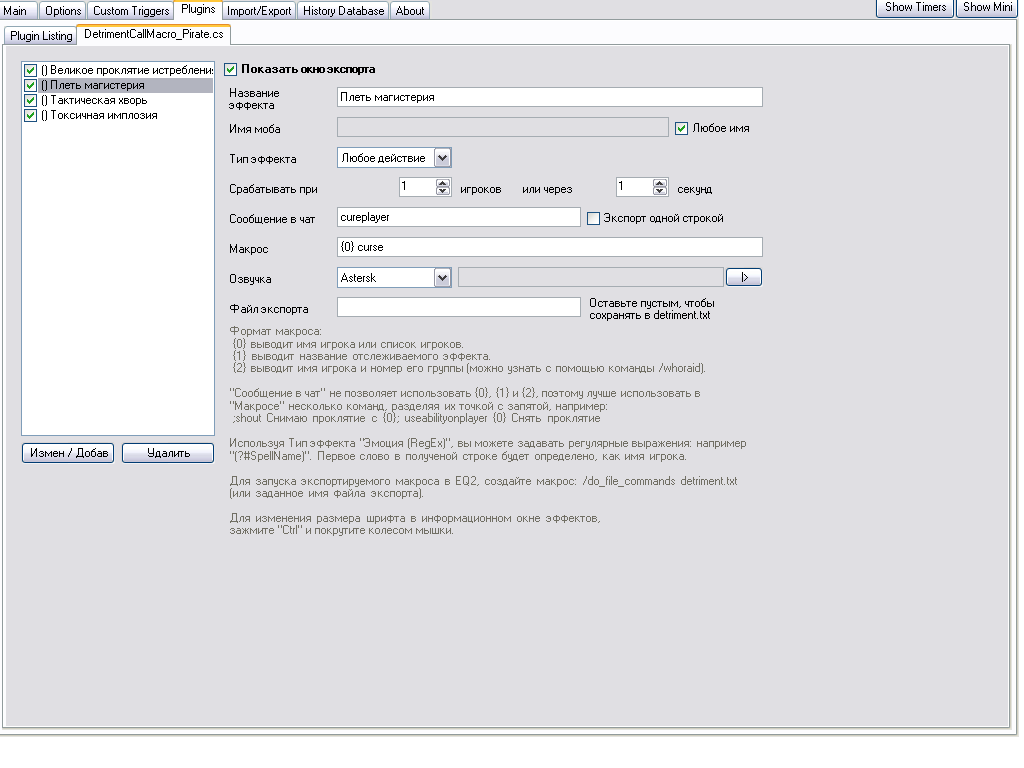
Task: Switch to the Custom Triggers tab
Action: (131, 11)
